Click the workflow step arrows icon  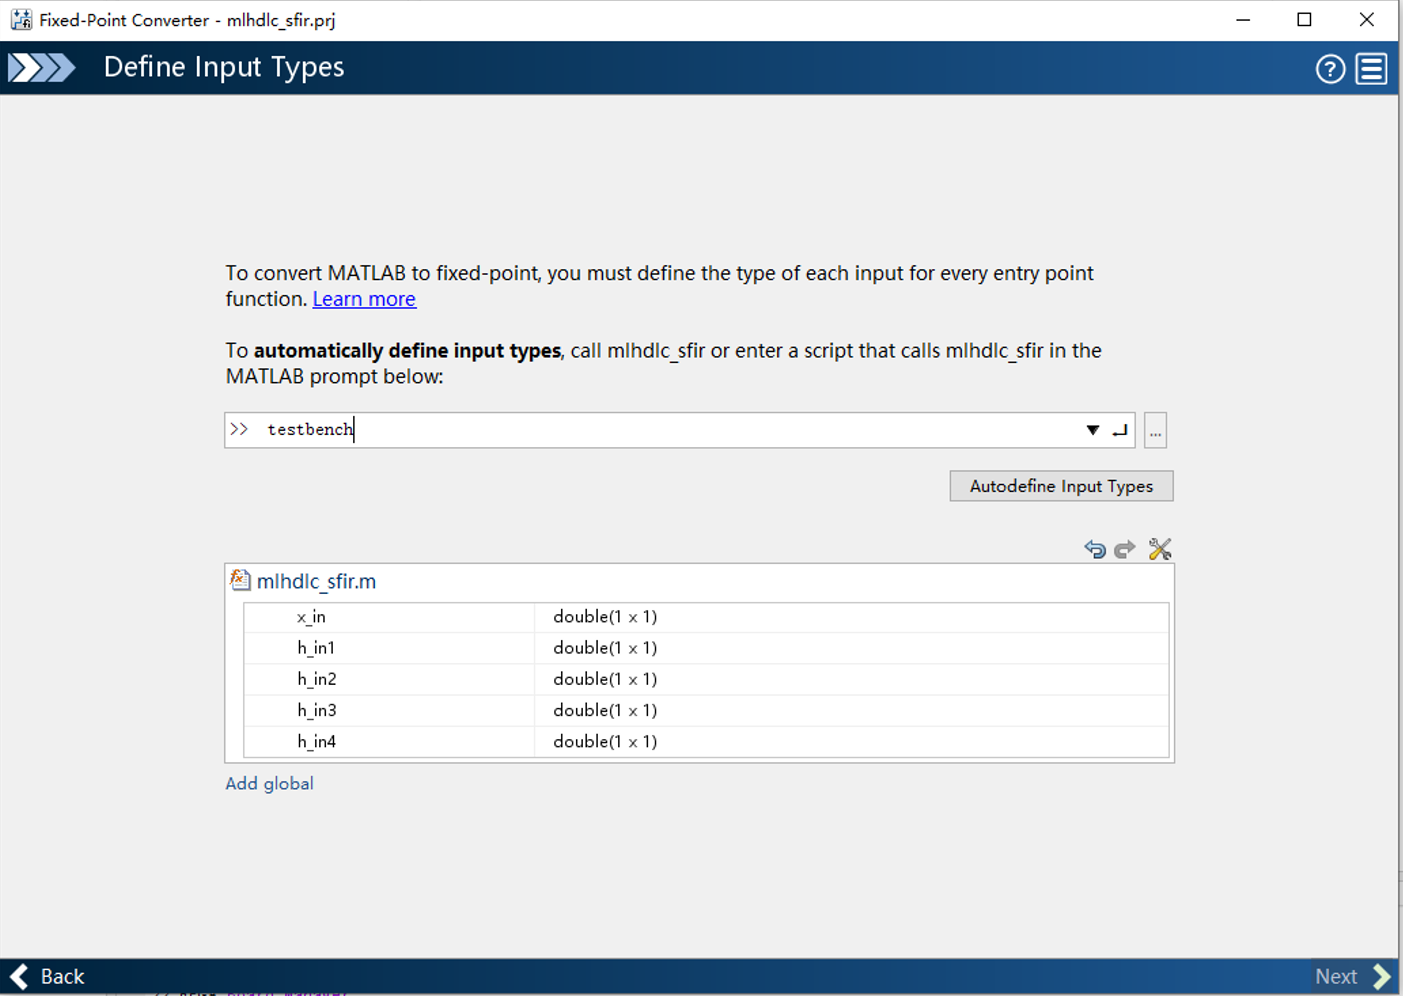point(42,67)
